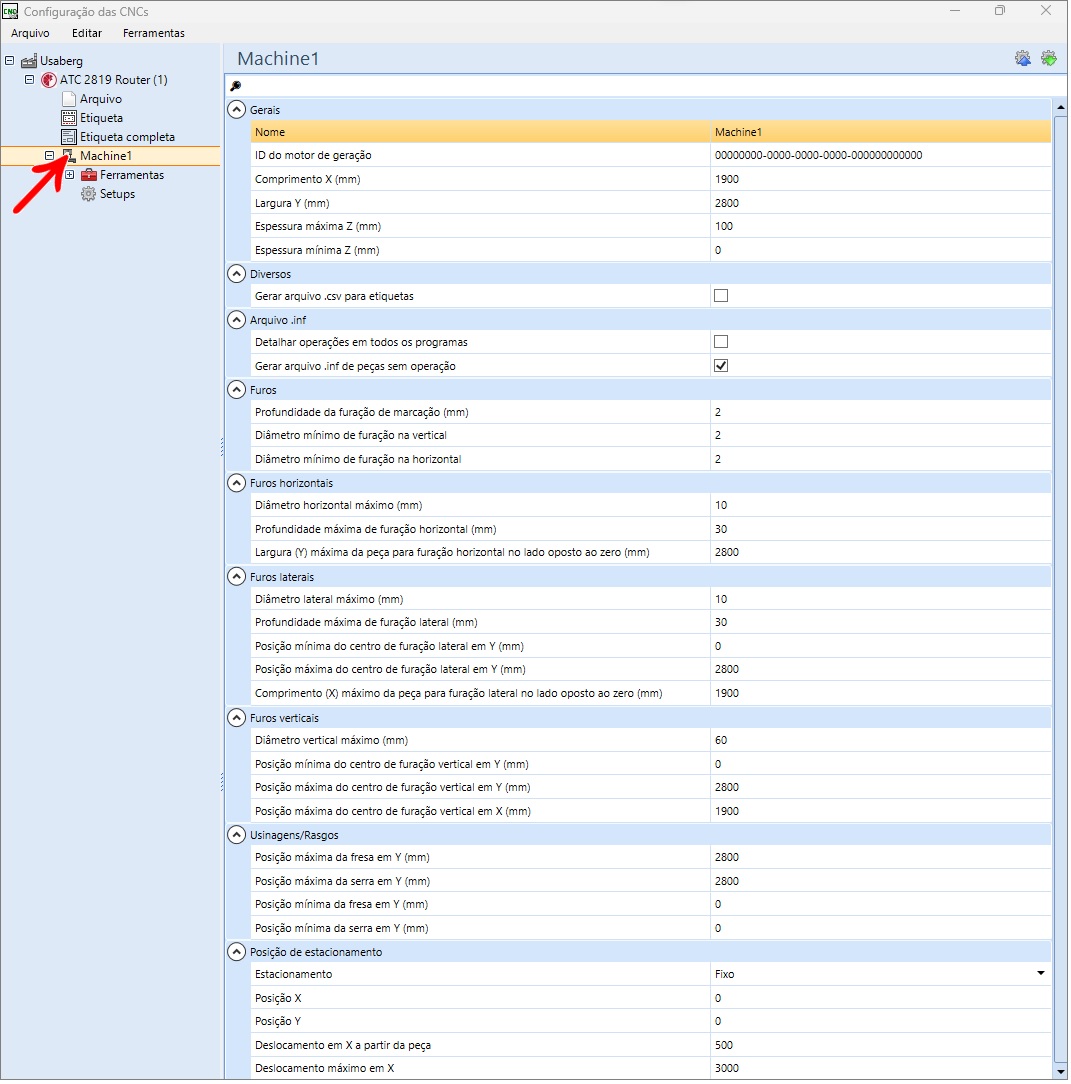Click the scrollbar up arrow
The height and width of the screenshot is (1084, 1071).
click(1063, 109)
